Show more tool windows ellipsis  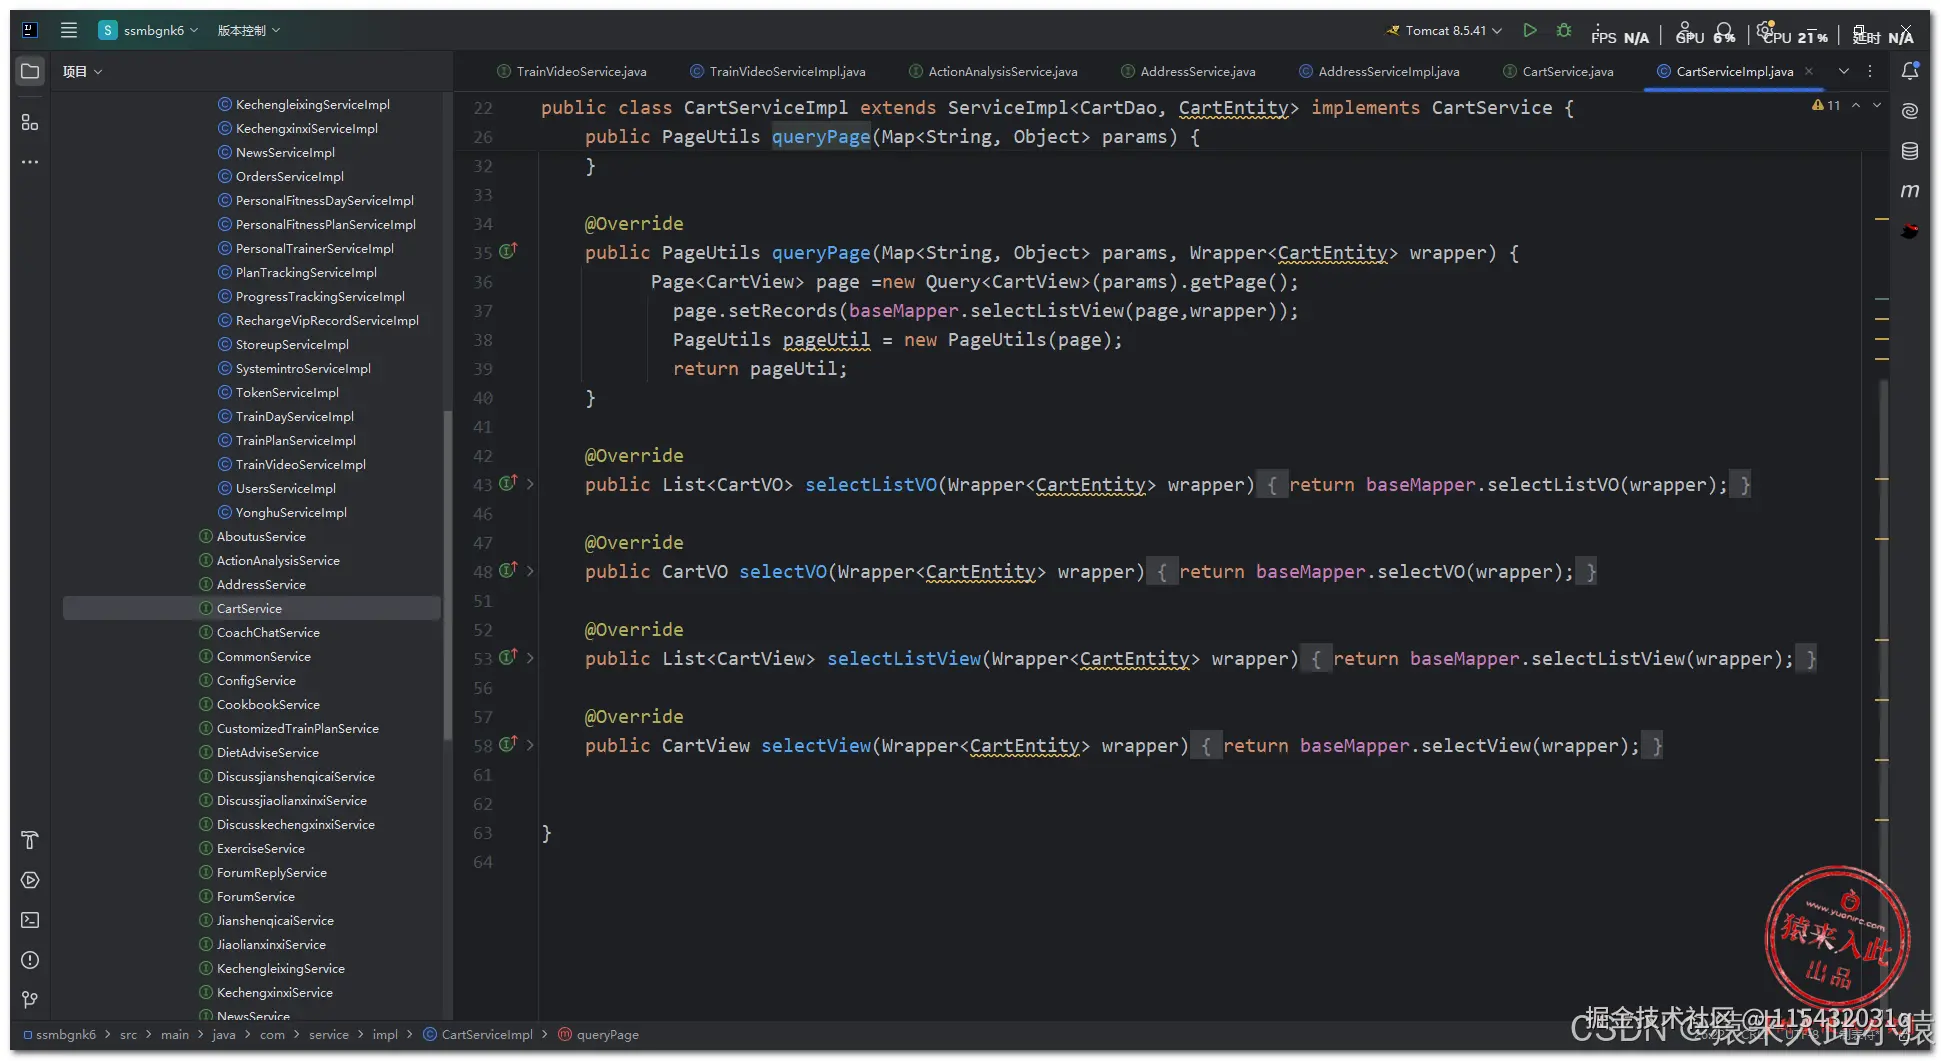tap(30, 162)
